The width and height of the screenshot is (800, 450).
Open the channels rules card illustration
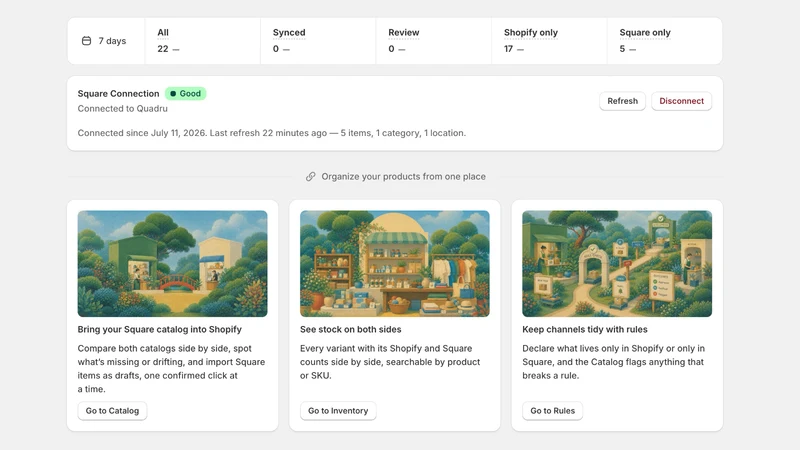[x=617, y=264]
